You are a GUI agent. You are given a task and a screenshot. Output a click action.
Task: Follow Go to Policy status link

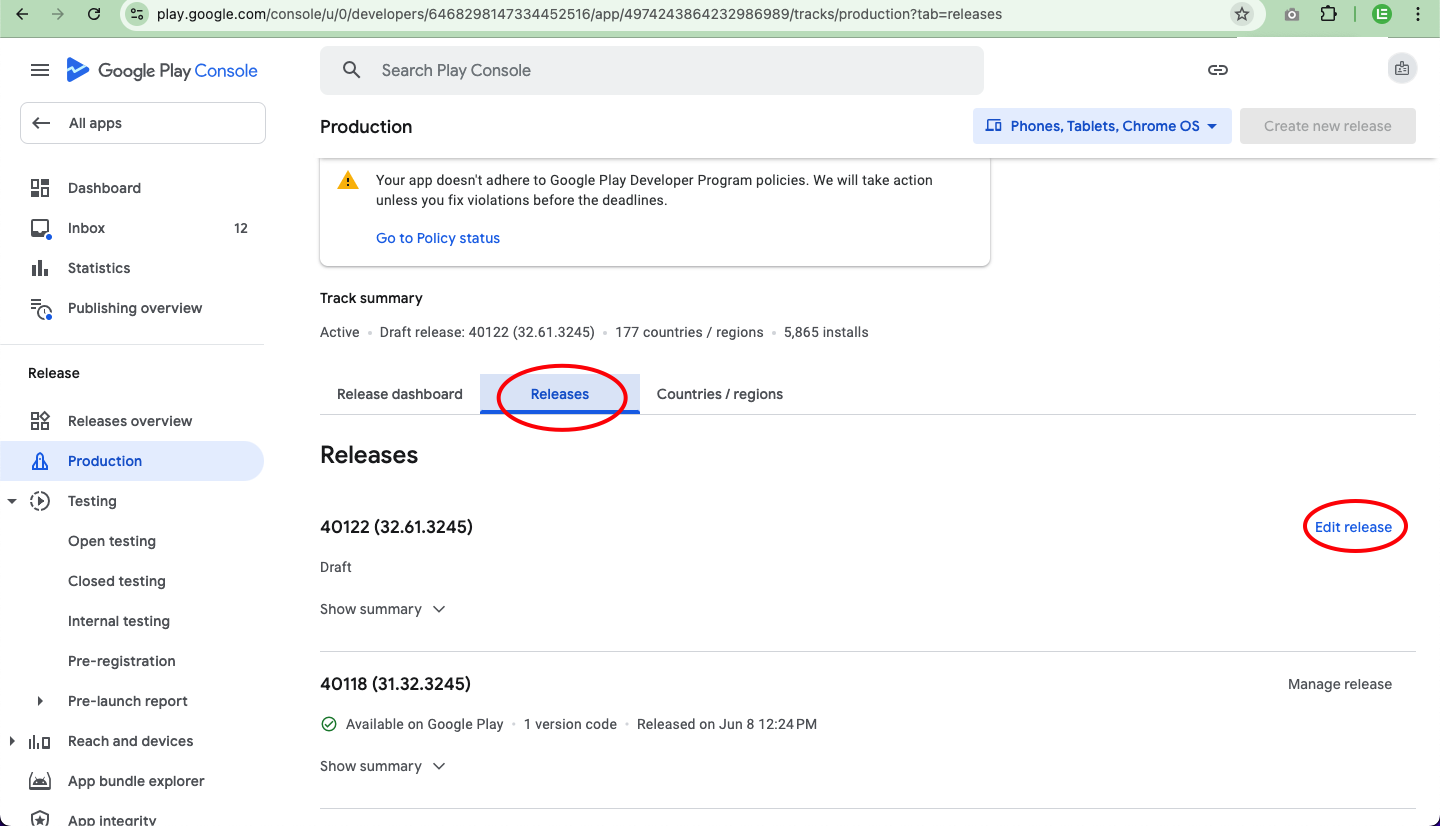438,238
